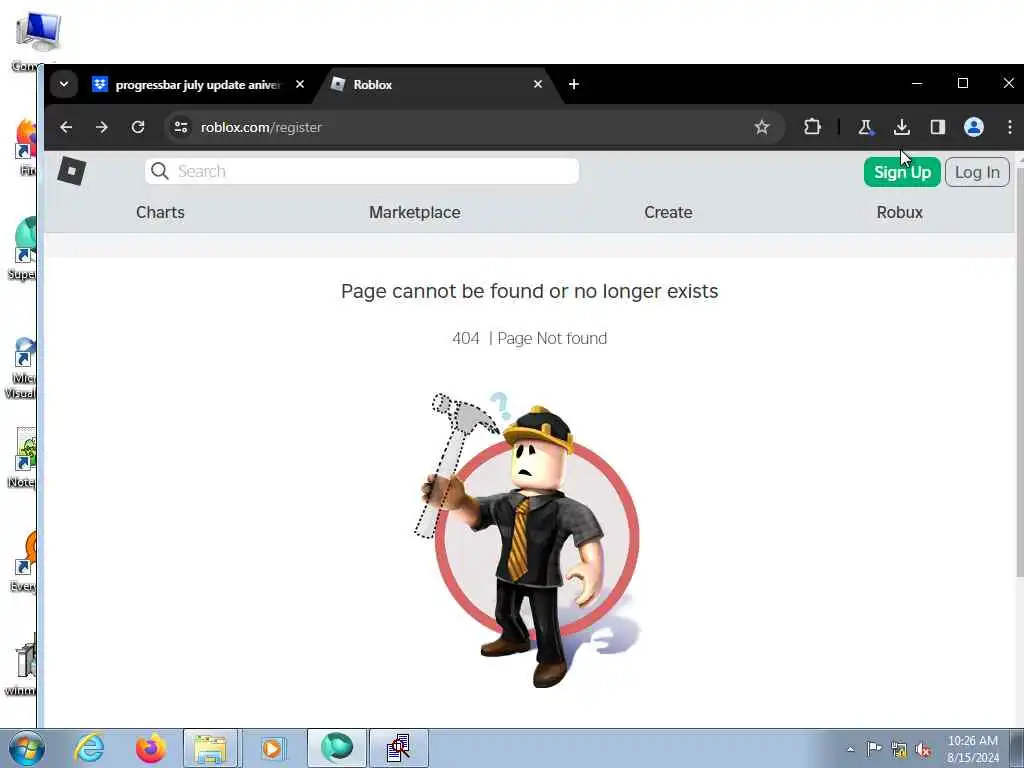Open the Chrome profile avatar
This screenshot has width=1024, height=768.
pos(974,127)
